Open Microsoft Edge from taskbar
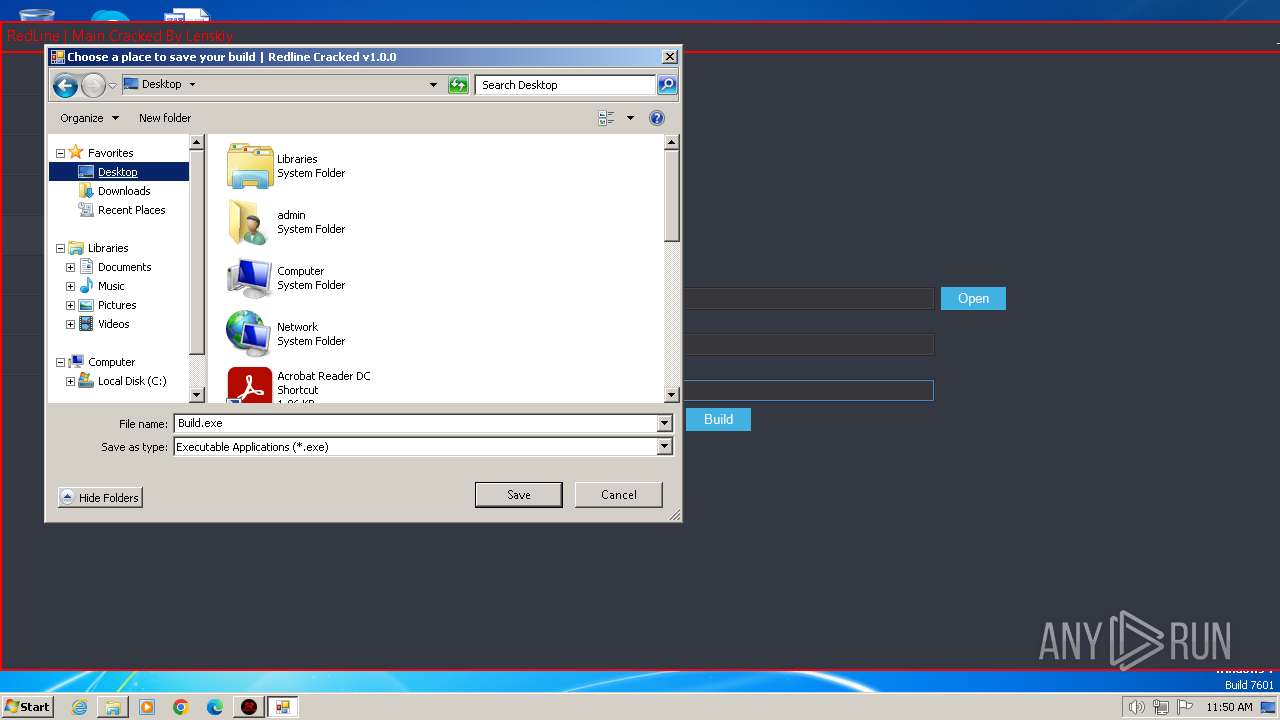The height and width of the screenshot is (720, 1280). [x=215, y=707]
